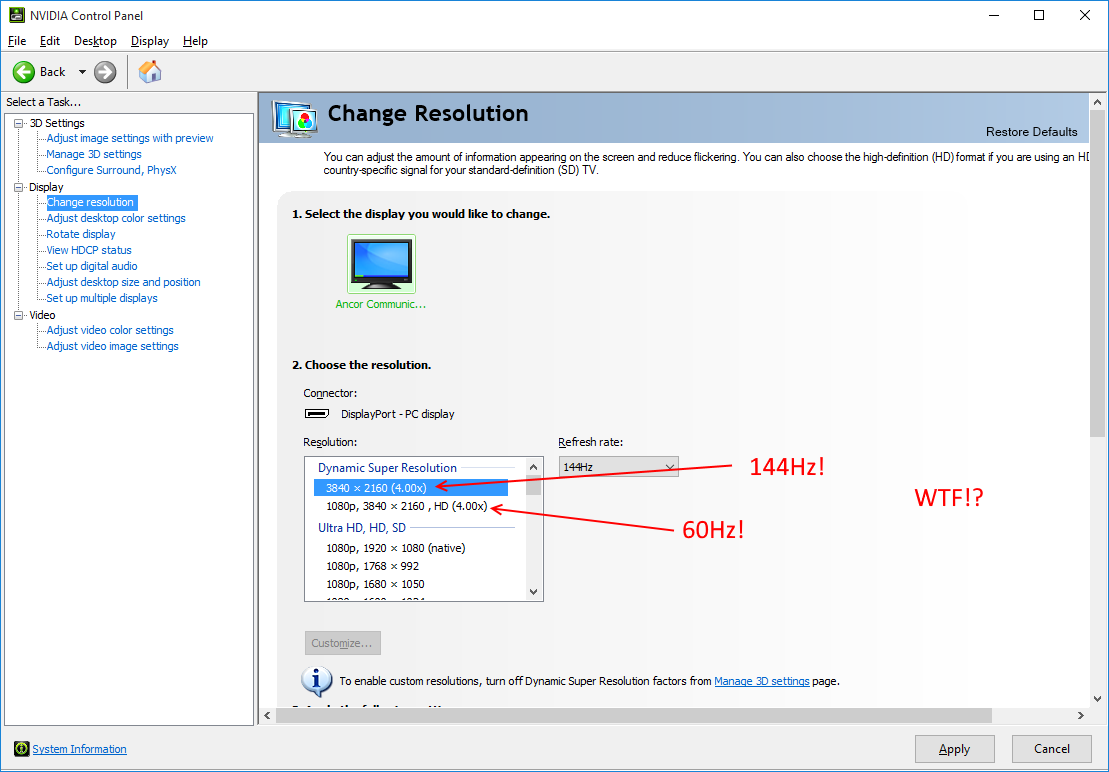
Task: Select 1080p, 1920 × 1080 (native)
Action: tap(395, 548)
